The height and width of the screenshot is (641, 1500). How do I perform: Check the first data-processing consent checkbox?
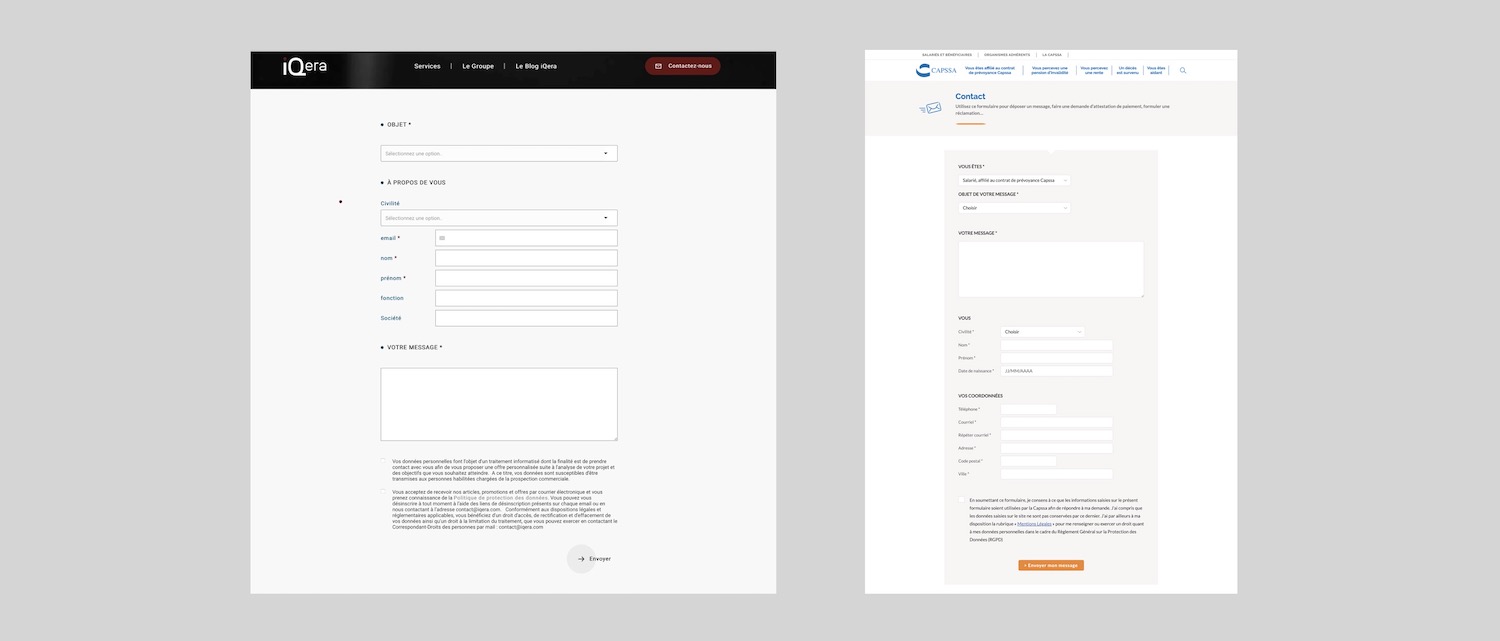pos(382,461)
